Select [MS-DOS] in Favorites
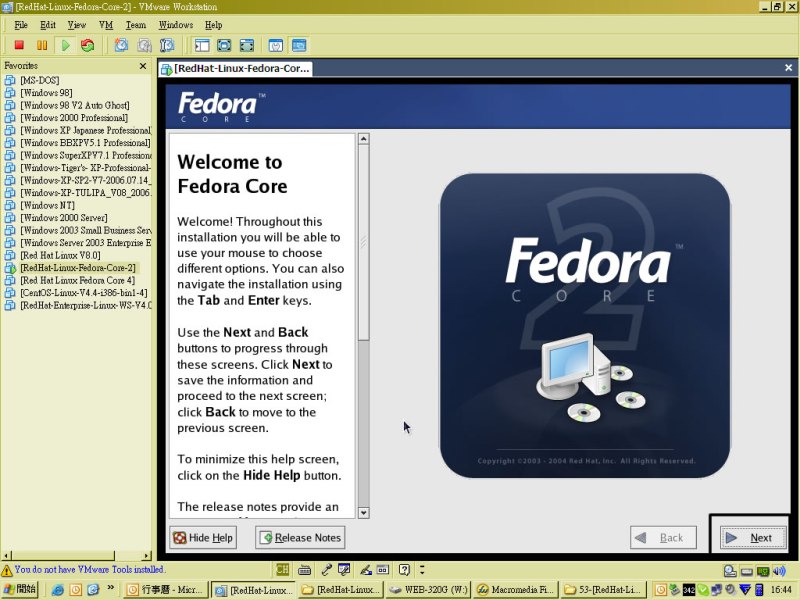This screenshot has width=800, height=600. pos(40,81)
